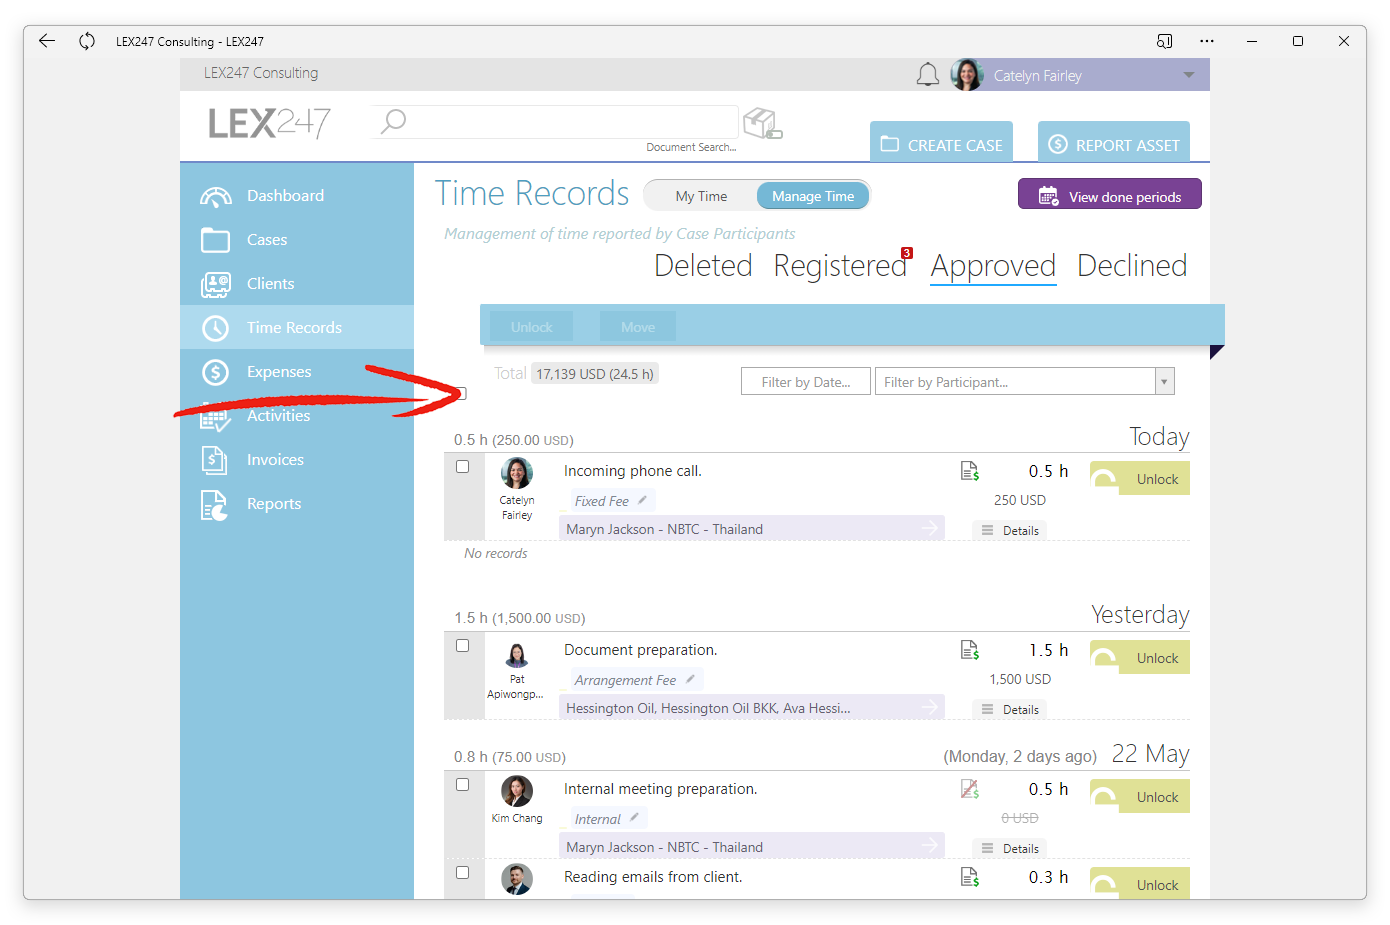
Task: Check the Internal meeting preparation record
Action: tap(462, 785)
